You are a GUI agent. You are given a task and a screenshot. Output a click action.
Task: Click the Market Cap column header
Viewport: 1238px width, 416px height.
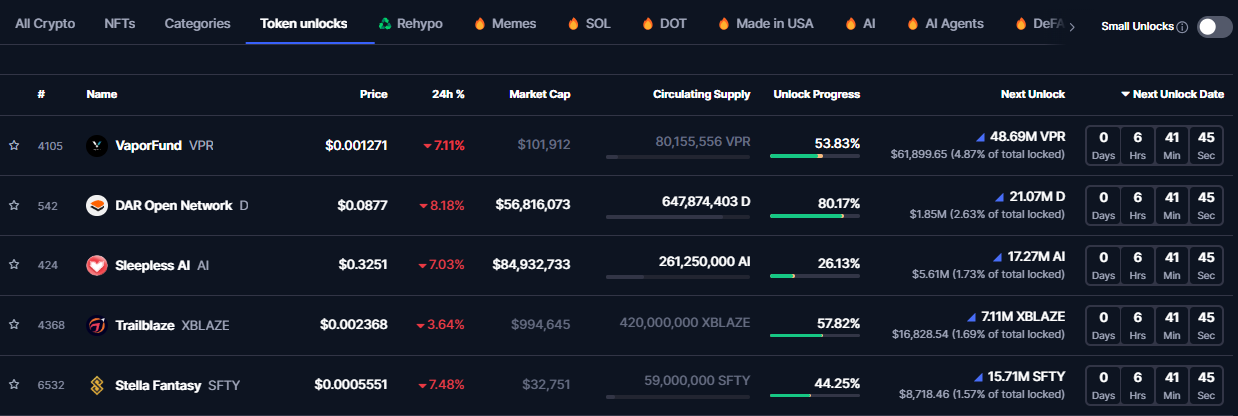pyautogui.click(x=539, y=94)
